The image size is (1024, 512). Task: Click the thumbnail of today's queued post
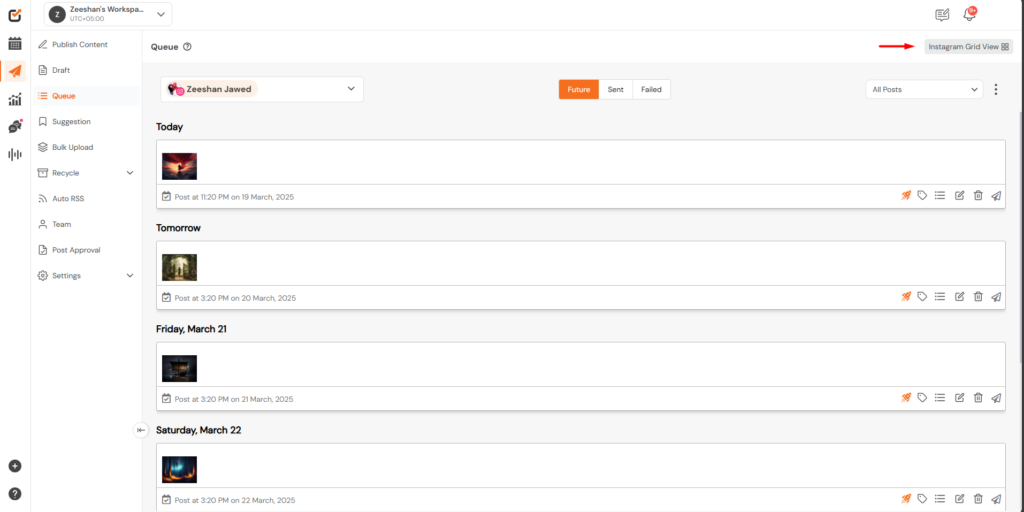coord(180,166)
